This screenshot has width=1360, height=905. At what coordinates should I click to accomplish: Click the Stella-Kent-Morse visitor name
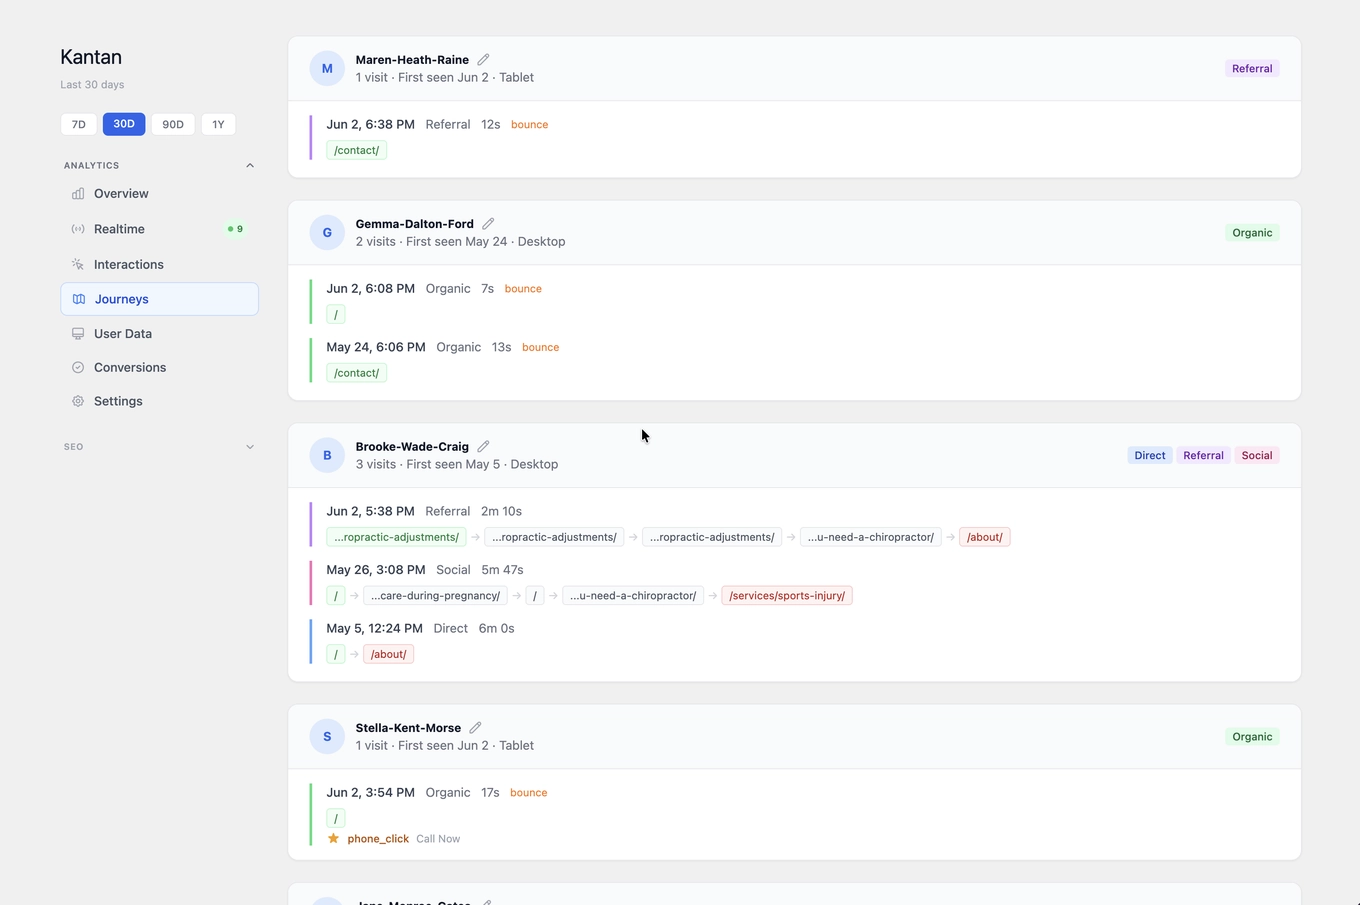tap(408, 728)
